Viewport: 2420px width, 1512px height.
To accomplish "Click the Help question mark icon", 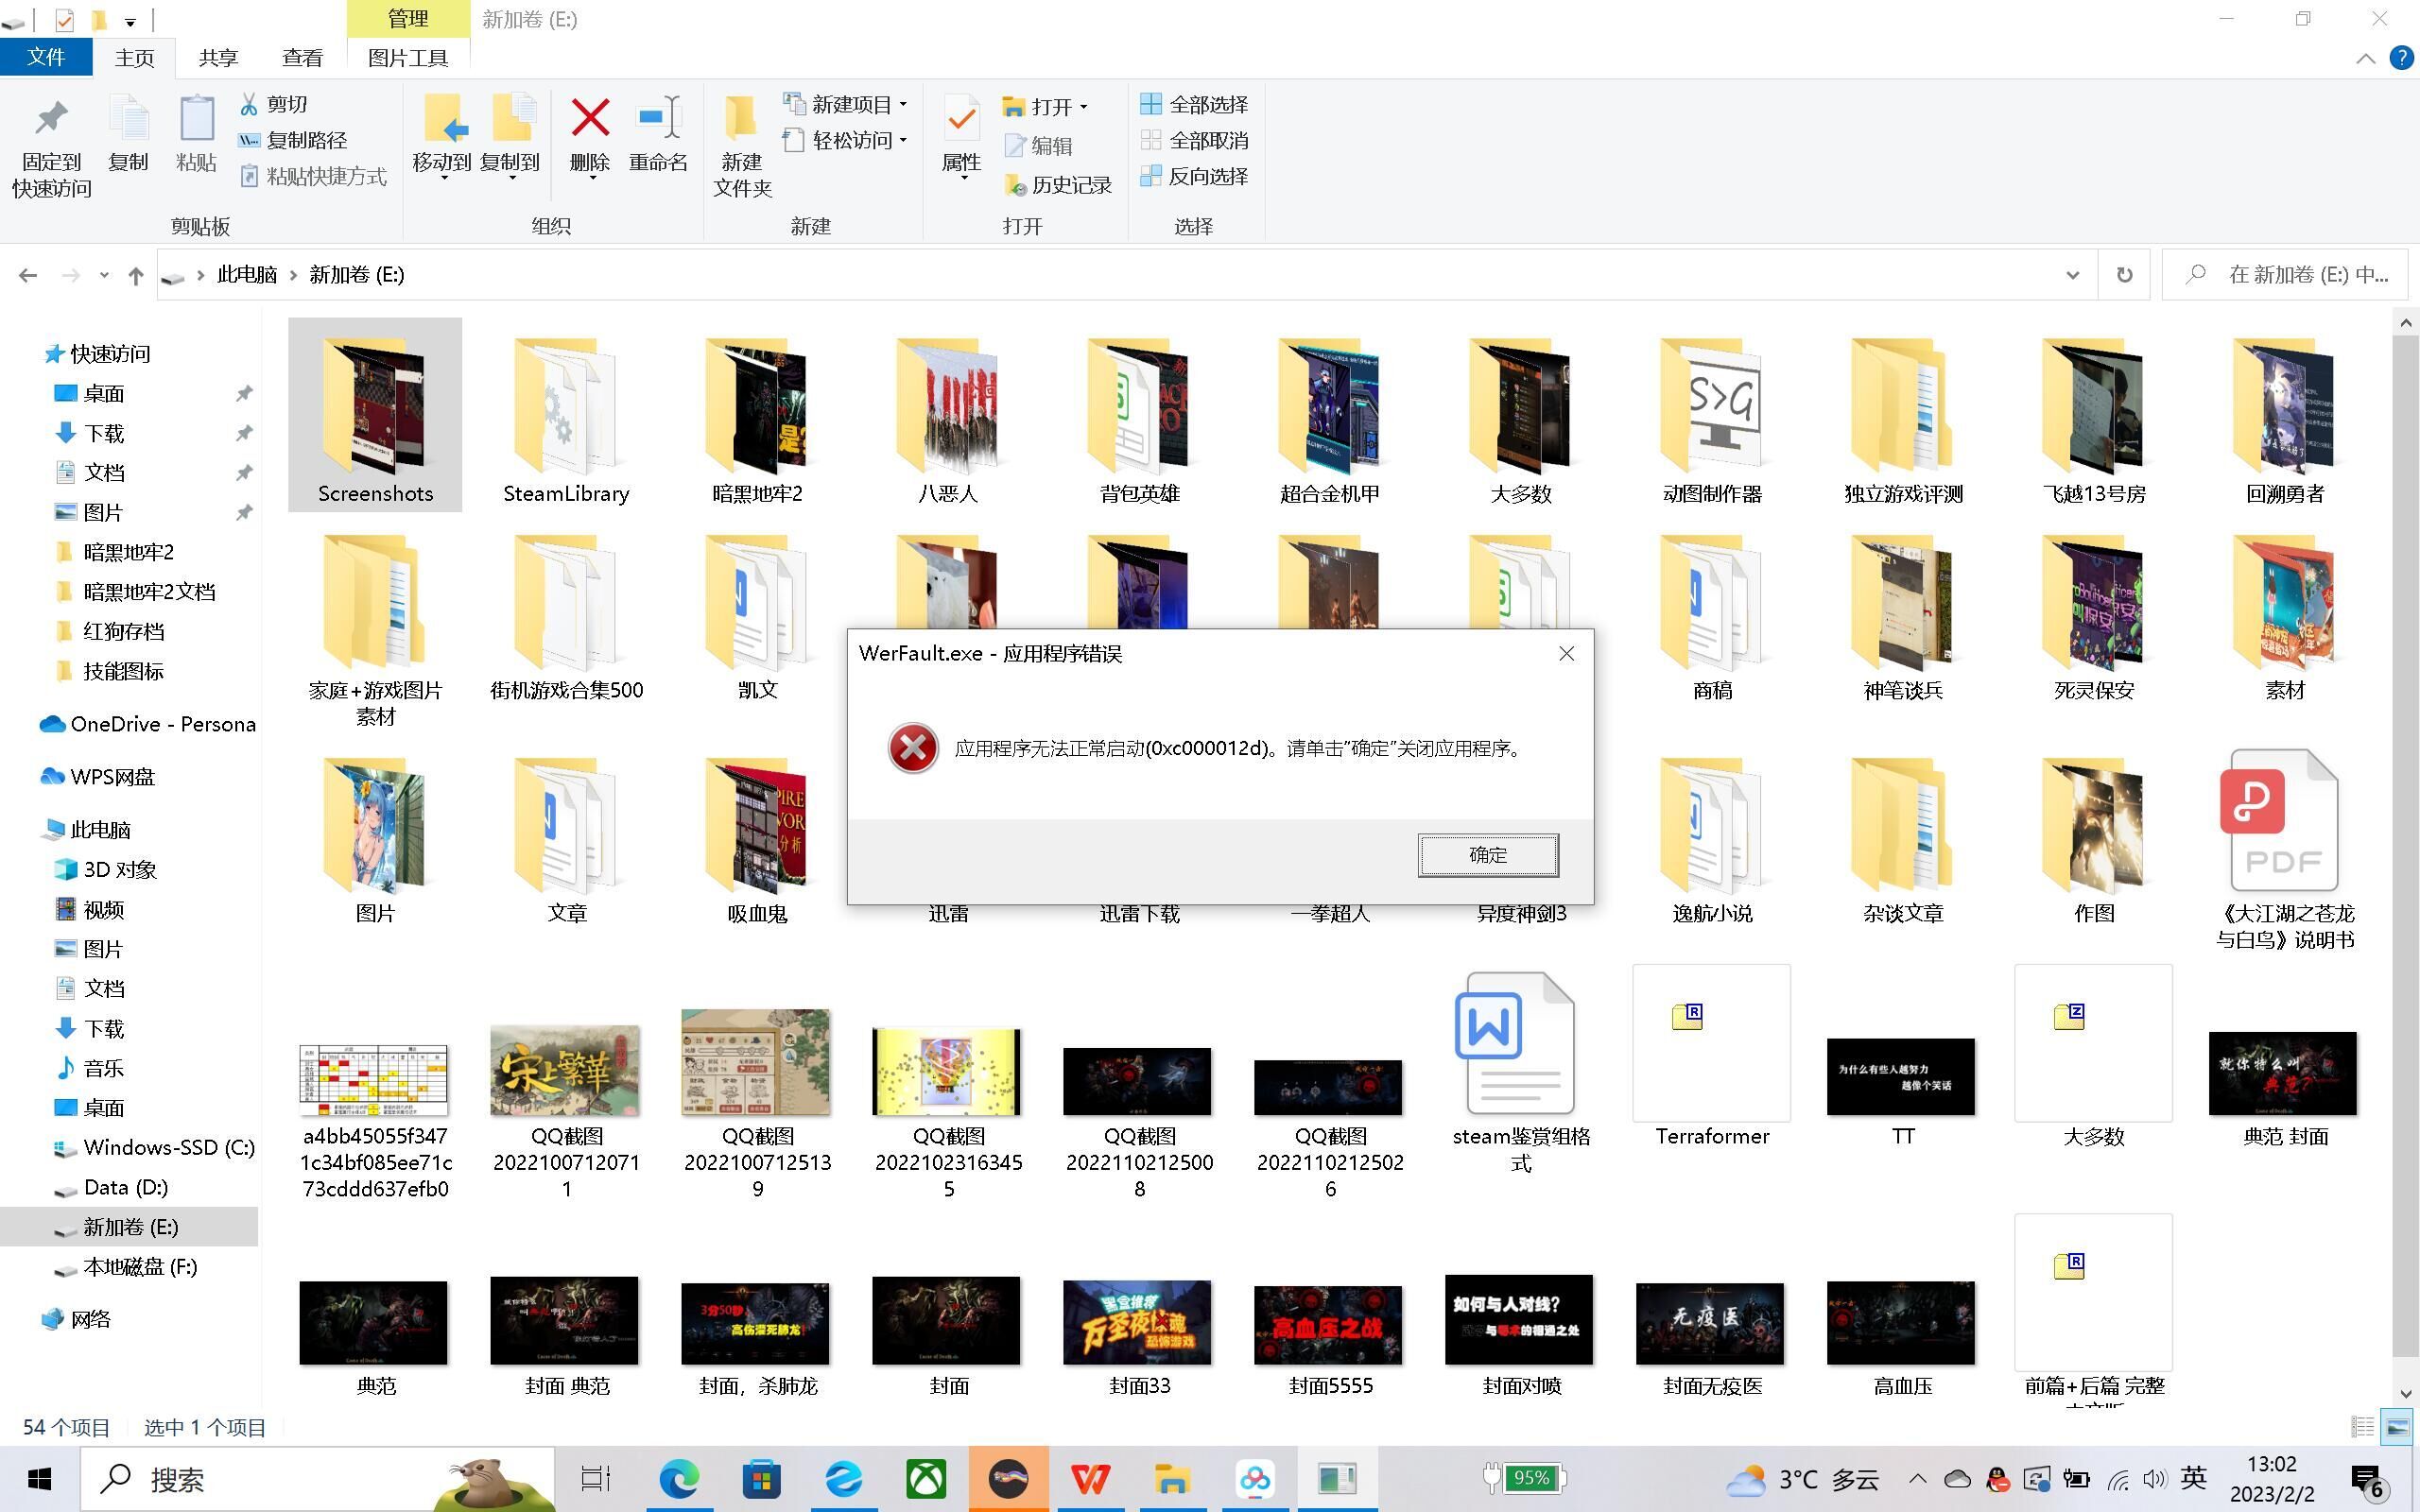I will click(x=2401, y=58).
